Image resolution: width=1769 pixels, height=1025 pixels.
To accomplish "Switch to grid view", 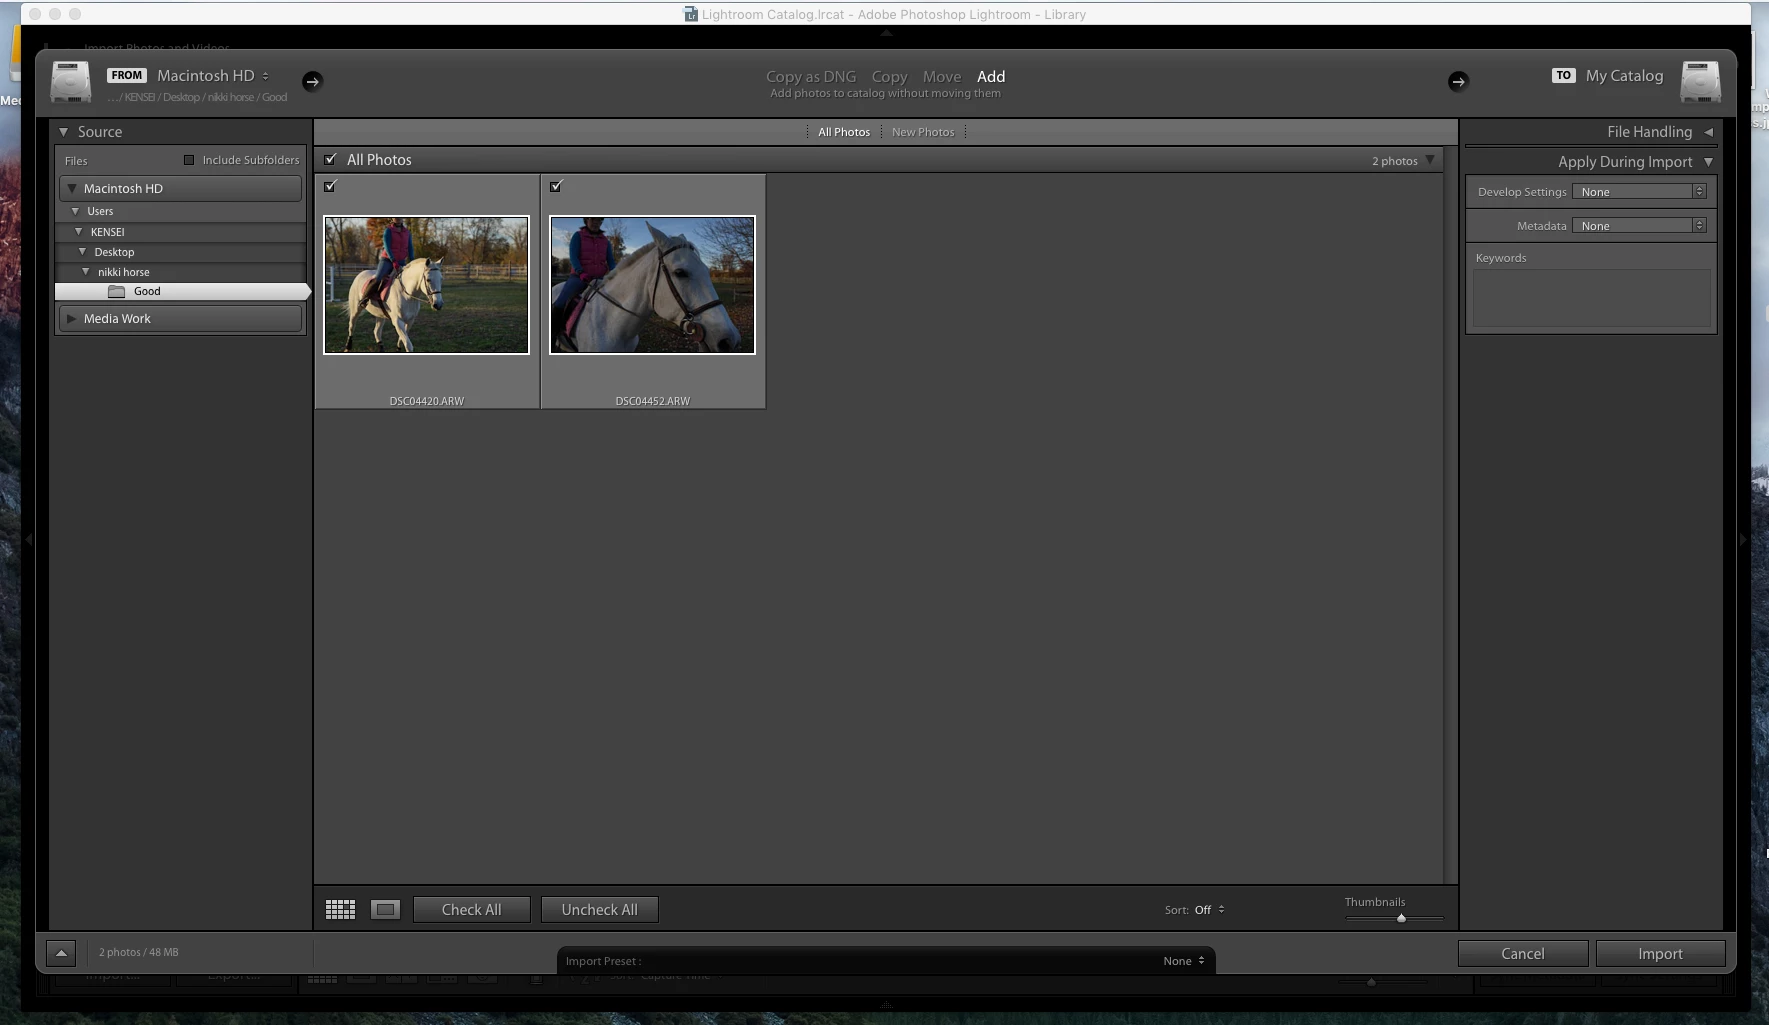I will click(x=340, y=909).
